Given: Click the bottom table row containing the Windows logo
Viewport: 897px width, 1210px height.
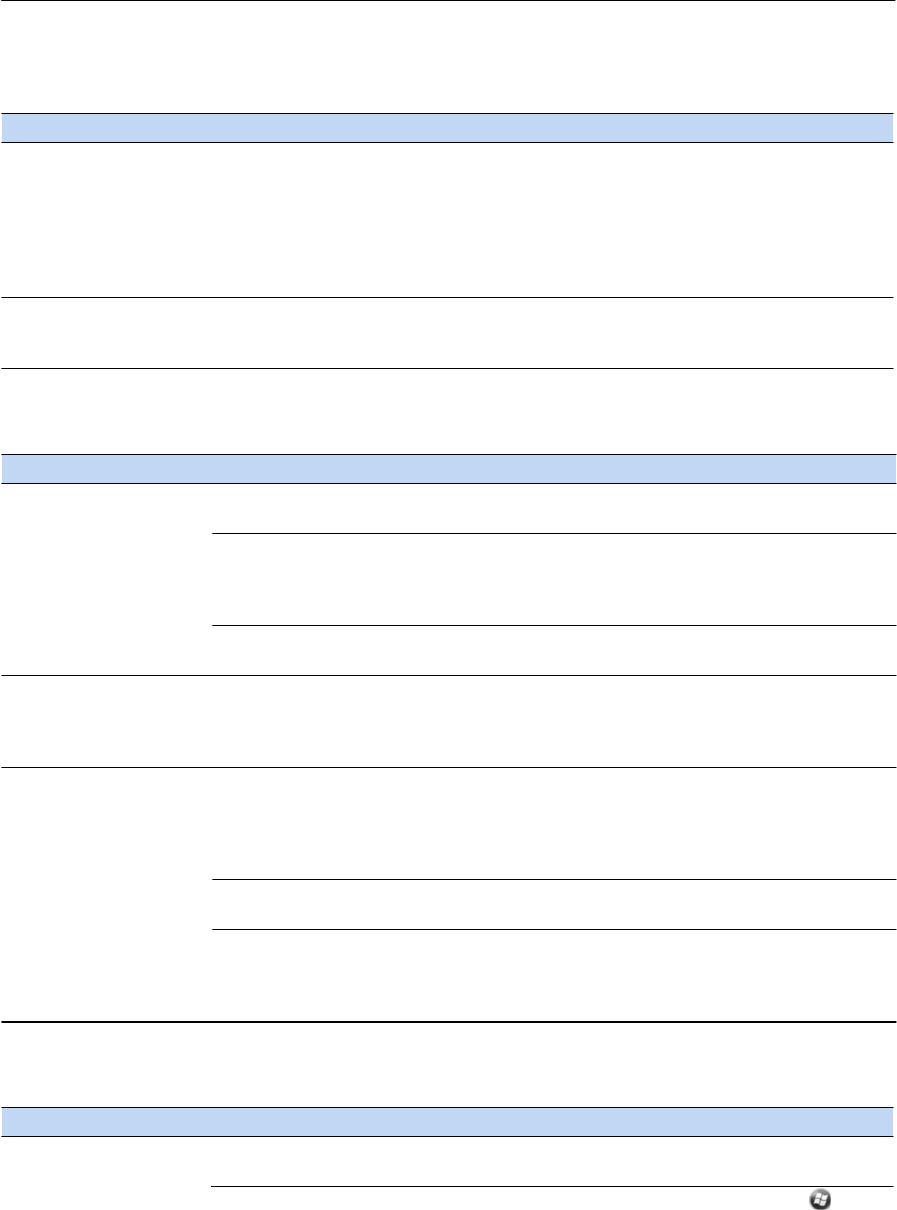Looking at the screenshot, I should 554,1199.
